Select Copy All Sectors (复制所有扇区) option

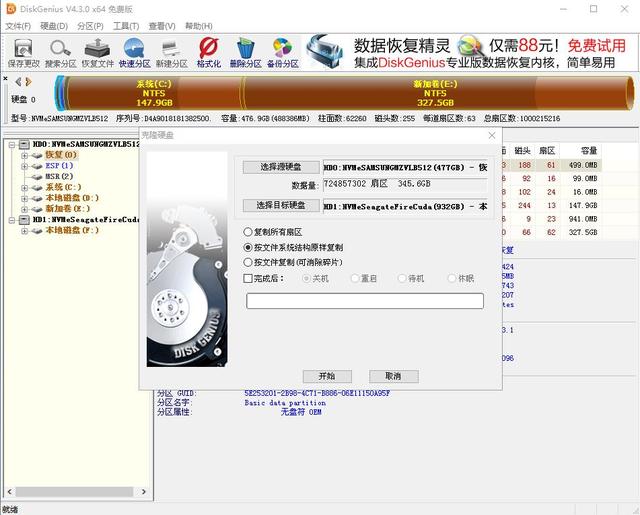click(x=273, y=232)
